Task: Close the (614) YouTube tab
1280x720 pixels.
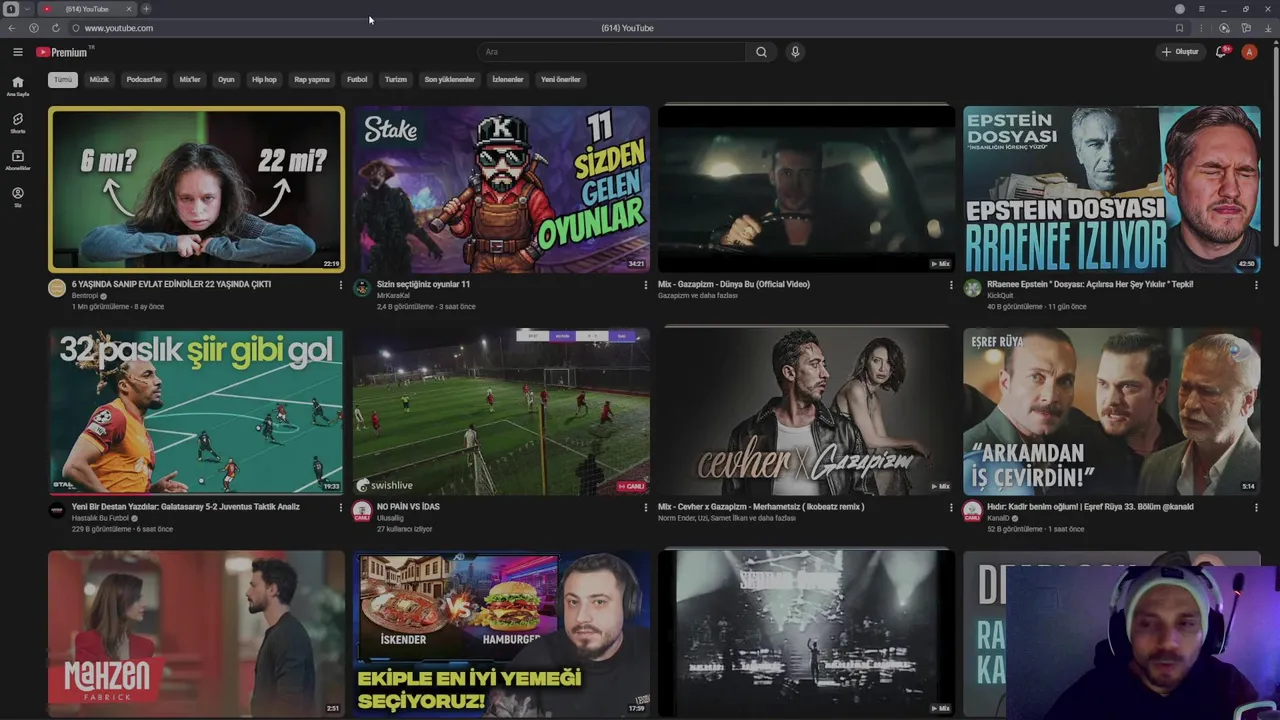Action: [x=128, y=9]
